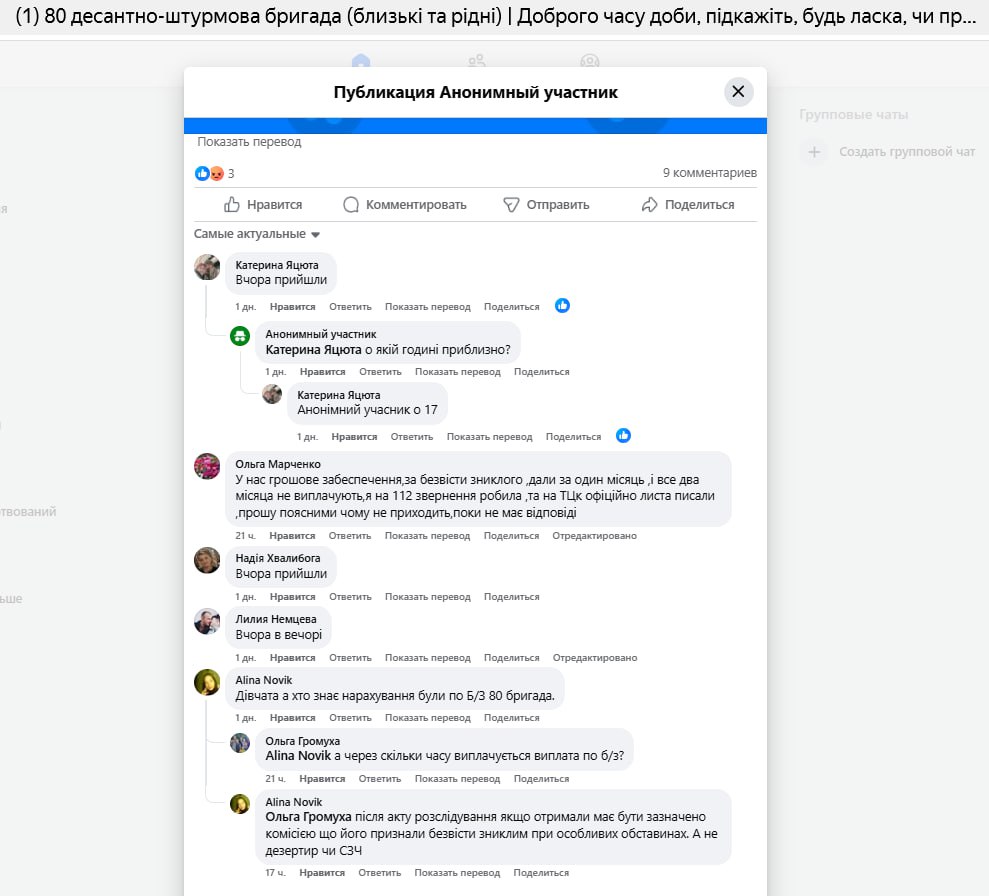The height and width of the screenshot is (896, 989).
Task: Close the publication dialog with X
Action: pyautogui.click(x=738, y=92)
